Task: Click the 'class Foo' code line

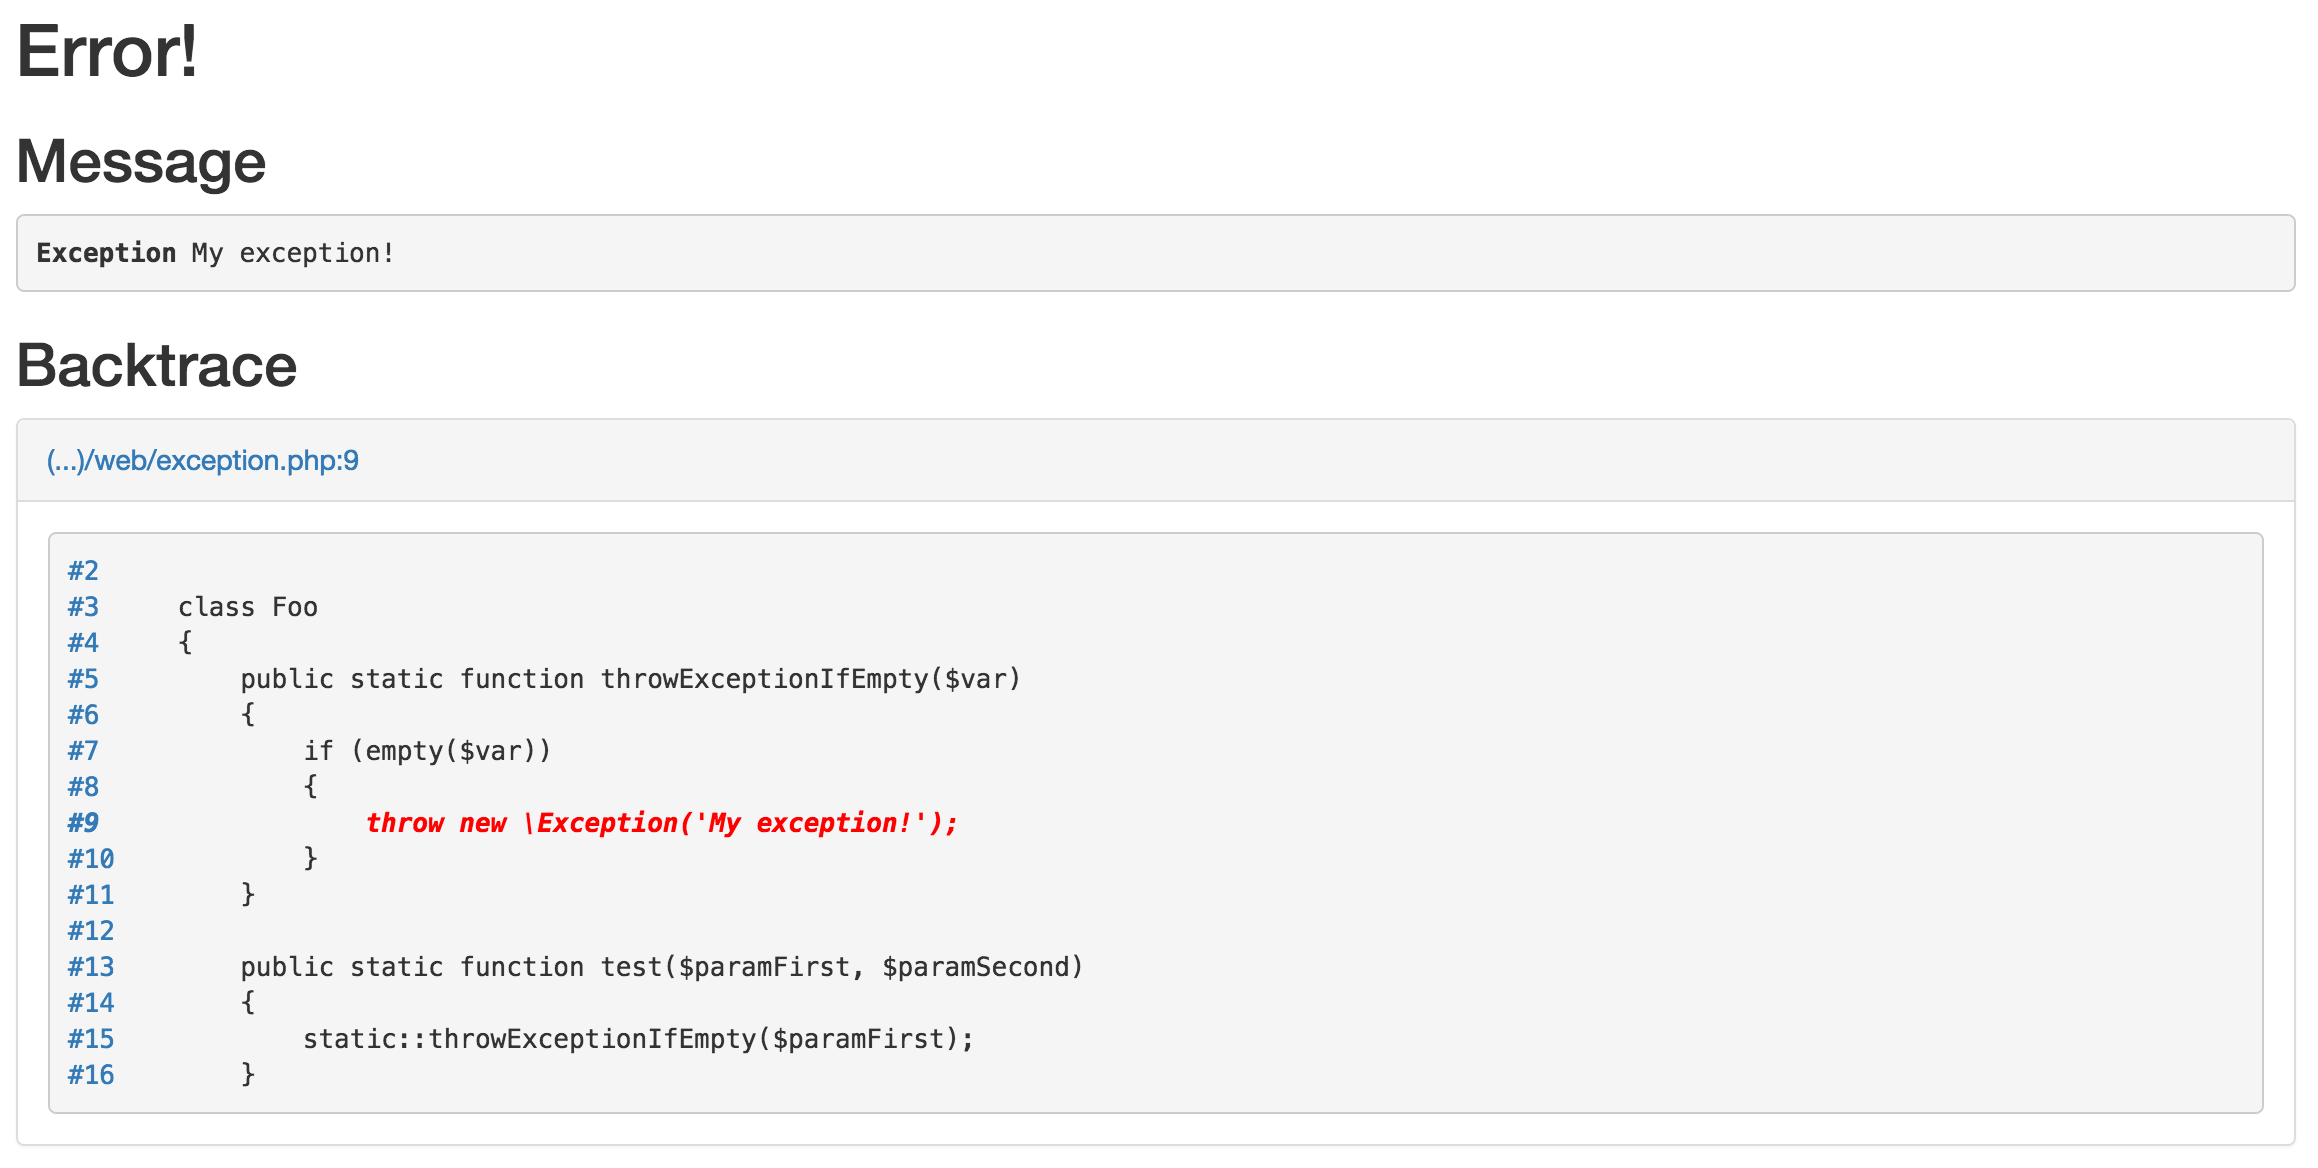Action: [x=248, y=607]
